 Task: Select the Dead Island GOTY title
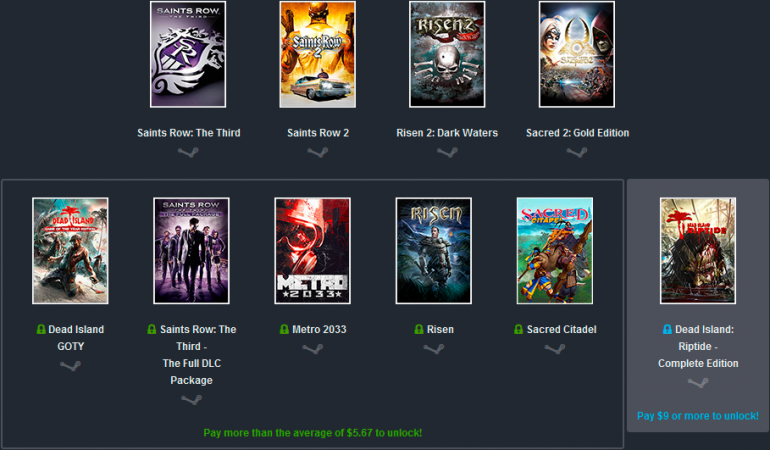(76, 338)
